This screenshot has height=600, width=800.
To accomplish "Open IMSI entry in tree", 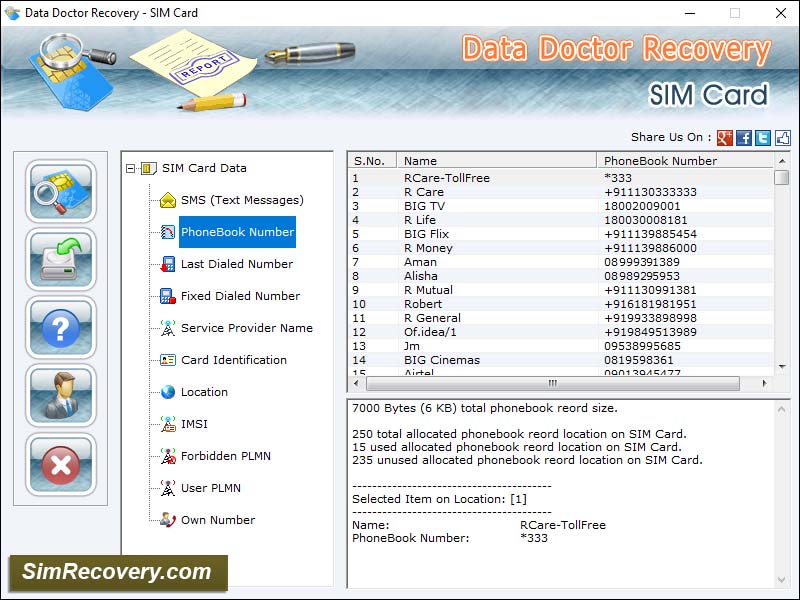I will [x=194, y=424].
